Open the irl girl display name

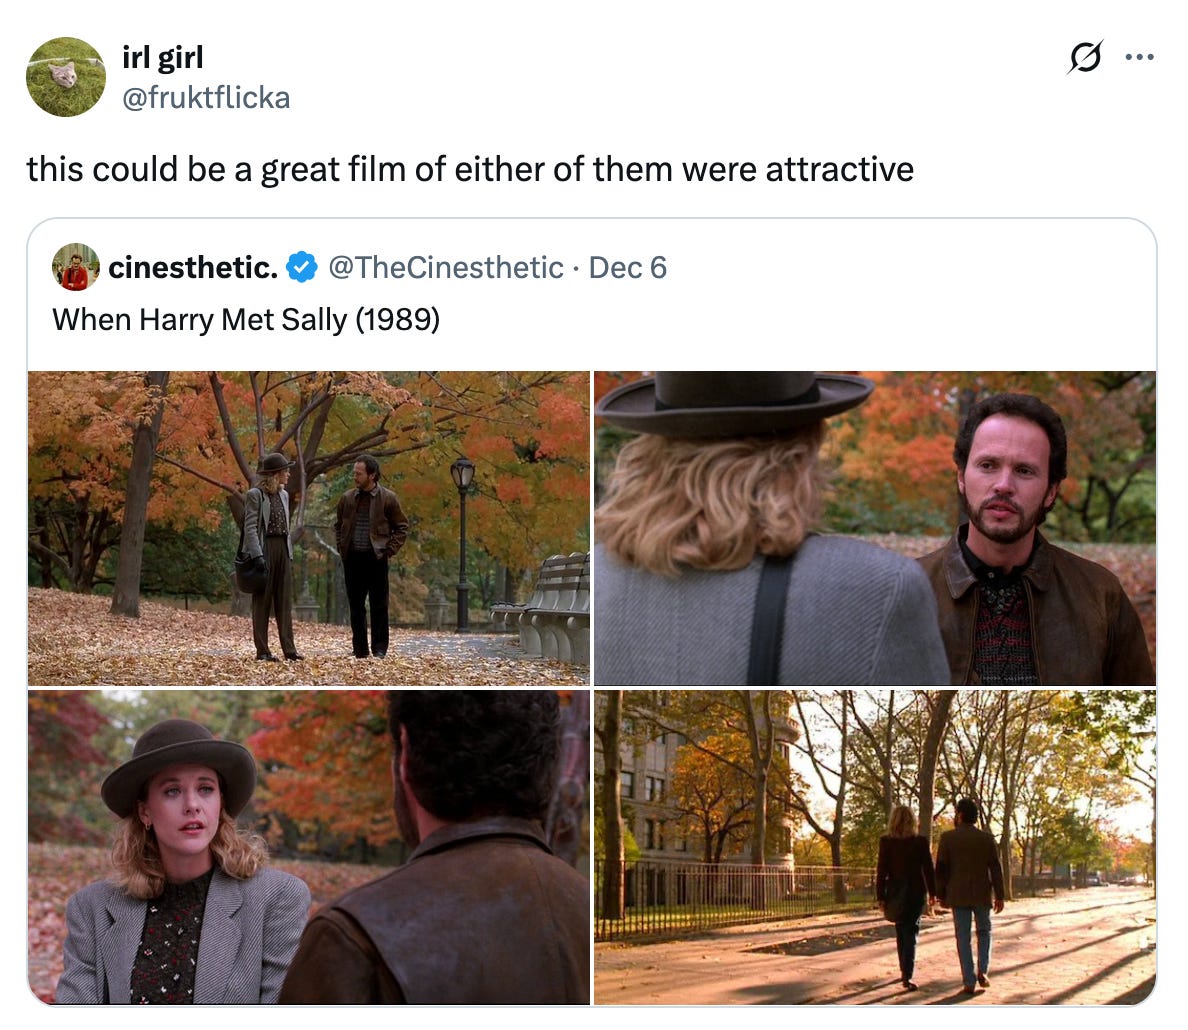click(163, 58)
